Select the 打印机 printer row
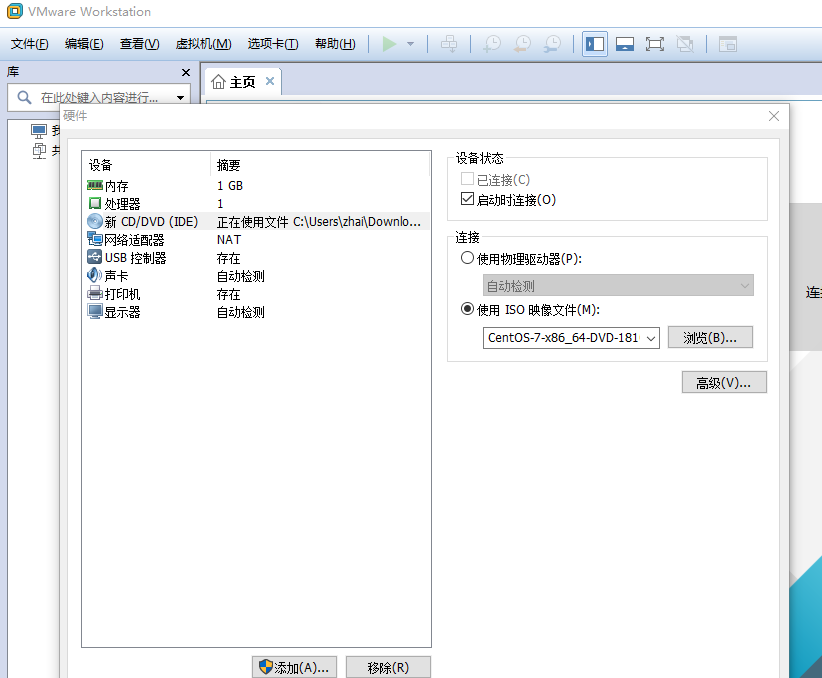 click(256, 294)
